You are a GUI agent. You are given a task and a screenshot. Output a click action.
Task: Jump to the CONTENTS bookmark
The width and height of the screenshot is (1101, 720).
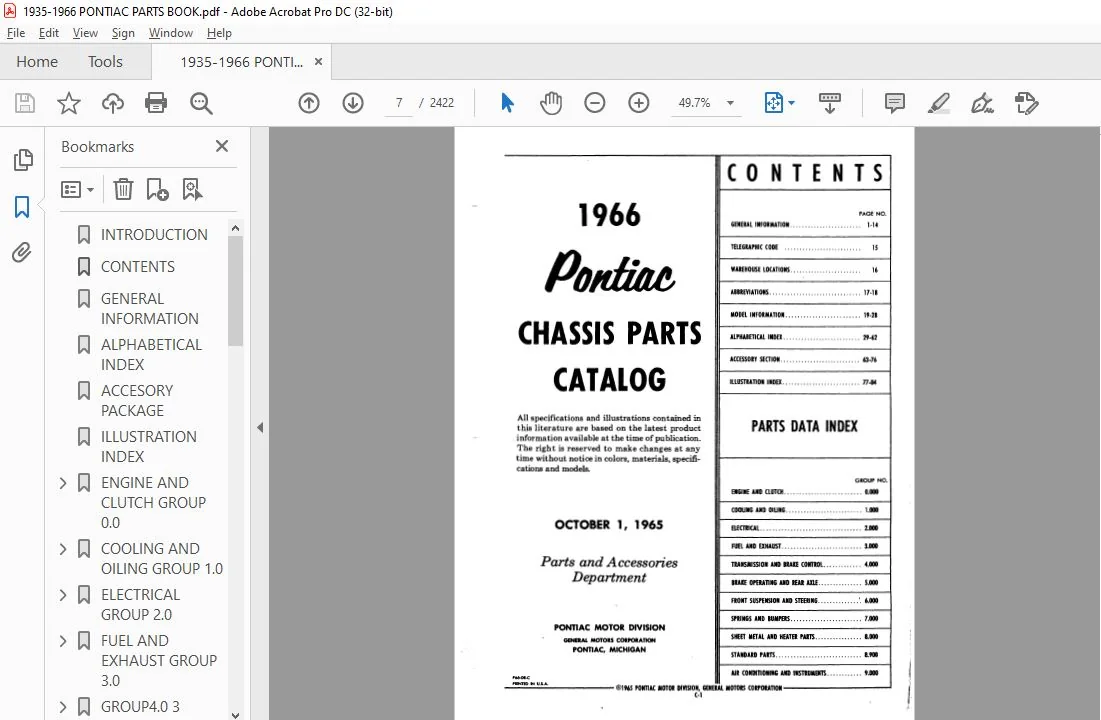[138, 267]
